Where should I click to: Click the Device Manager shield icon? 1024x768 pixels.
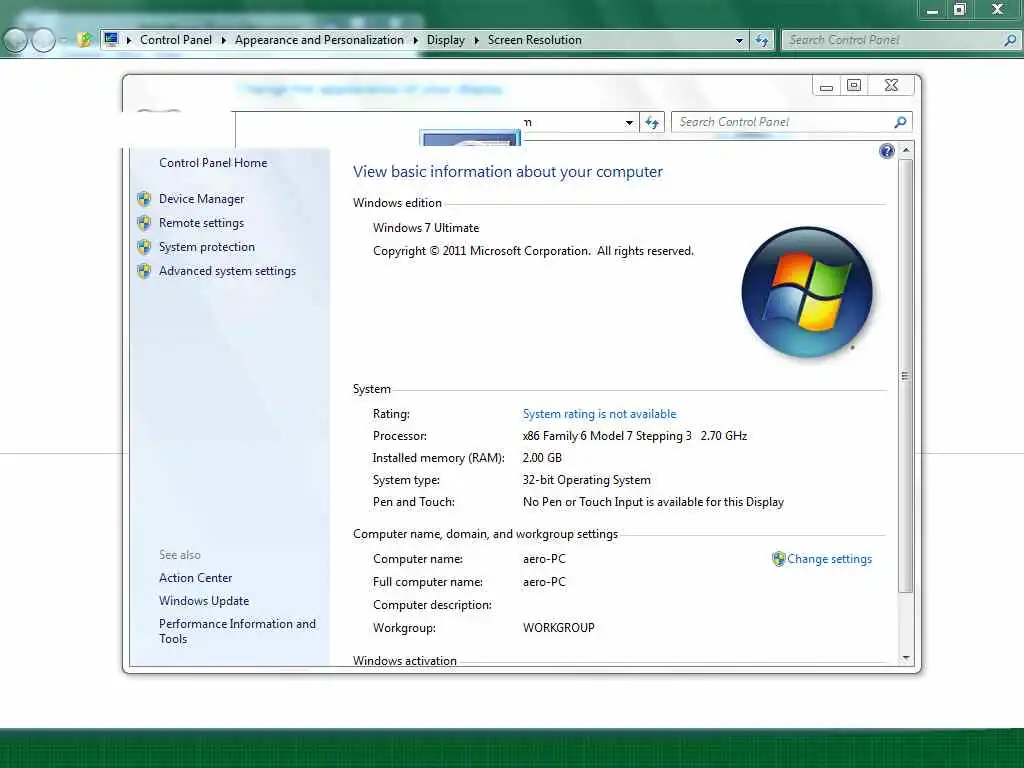click(144, 199)
